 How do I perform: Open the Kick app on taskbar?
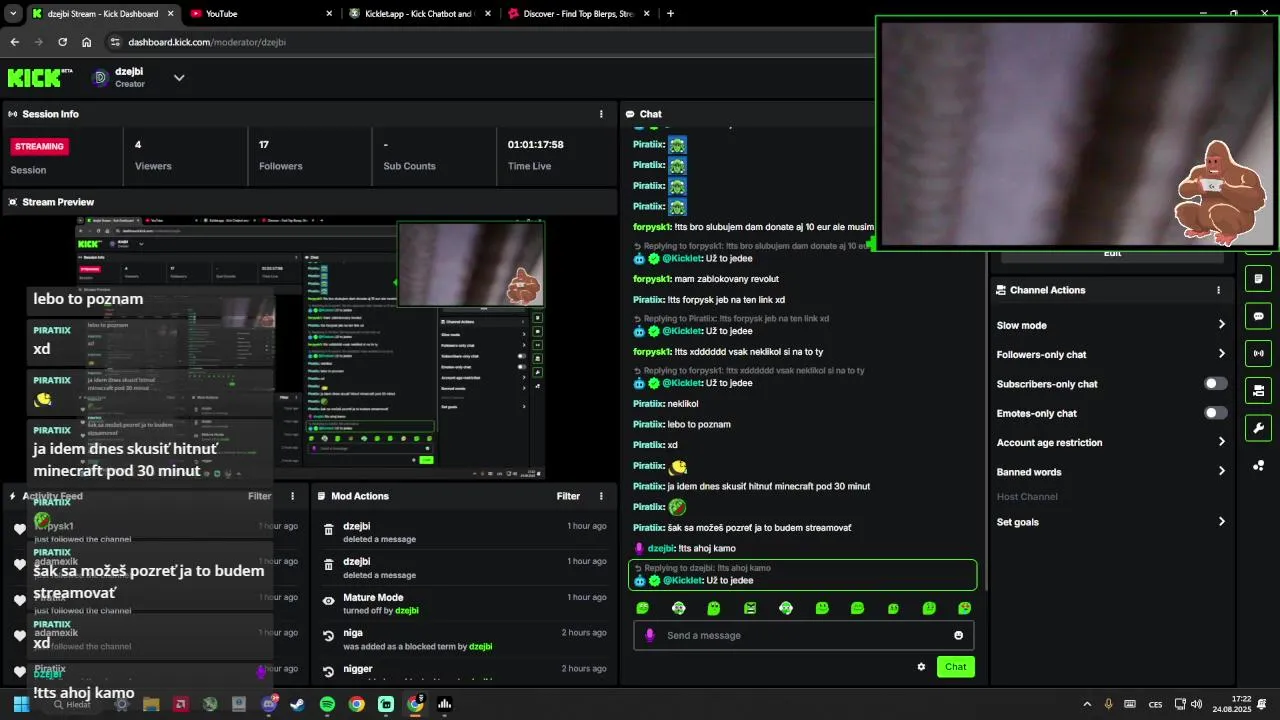coord(386,704)
